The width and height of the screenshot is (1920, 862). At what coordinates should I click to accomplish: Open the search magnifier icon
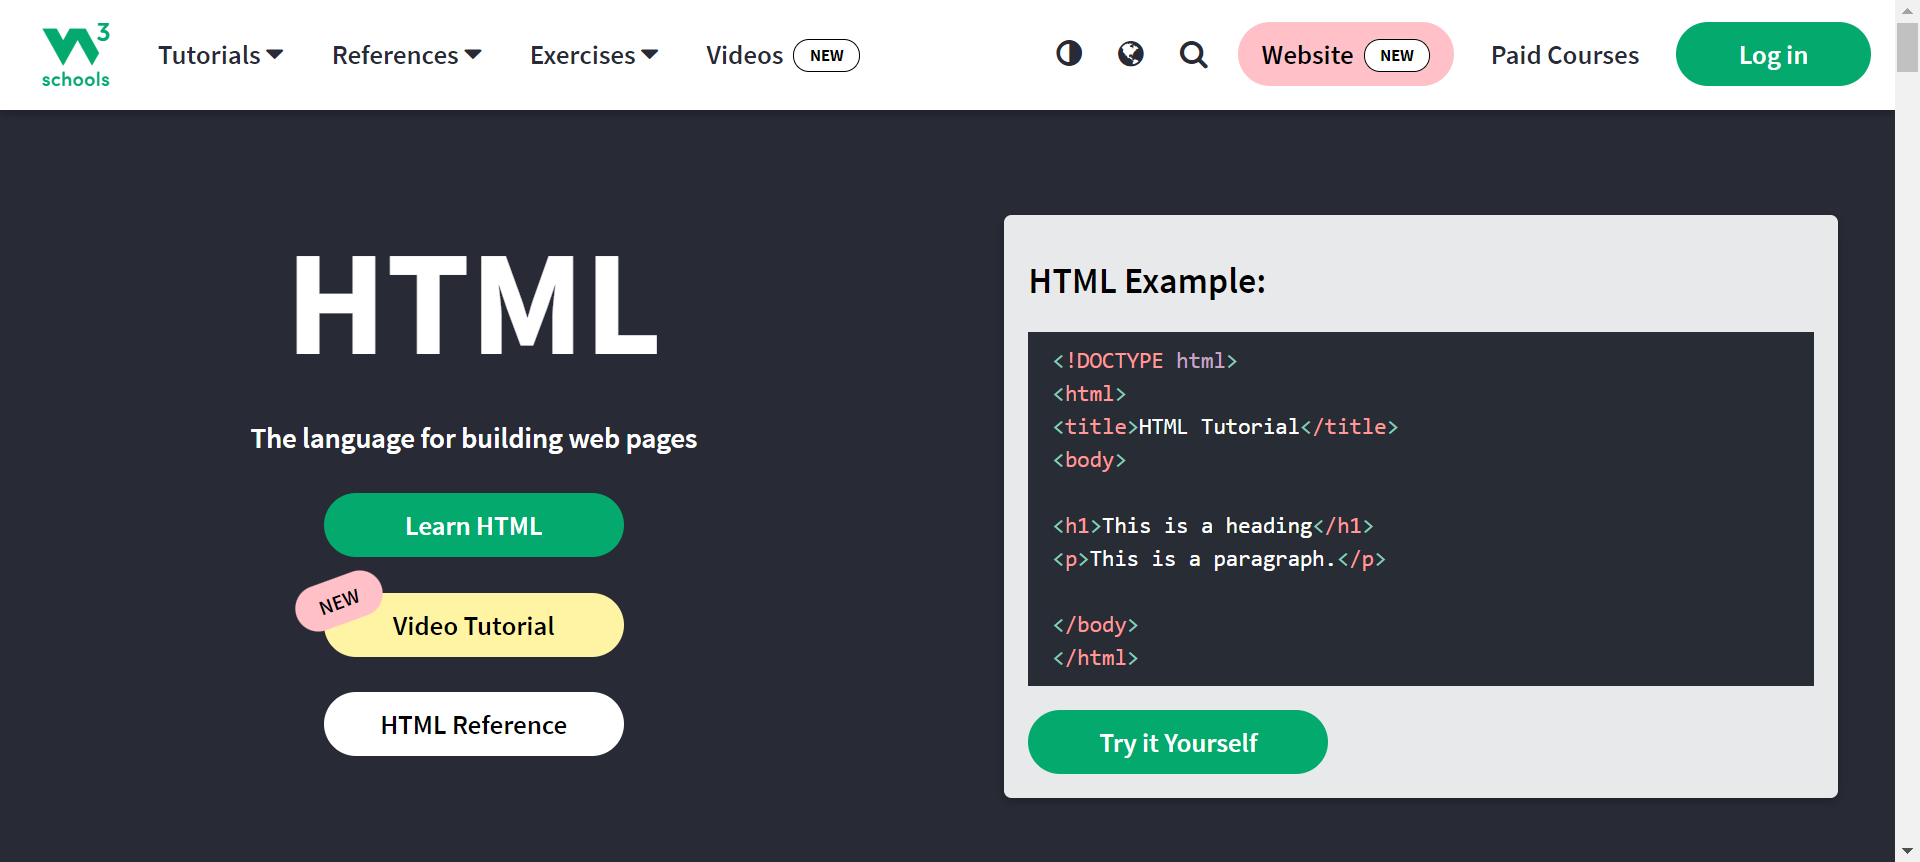coord(1193,54)
